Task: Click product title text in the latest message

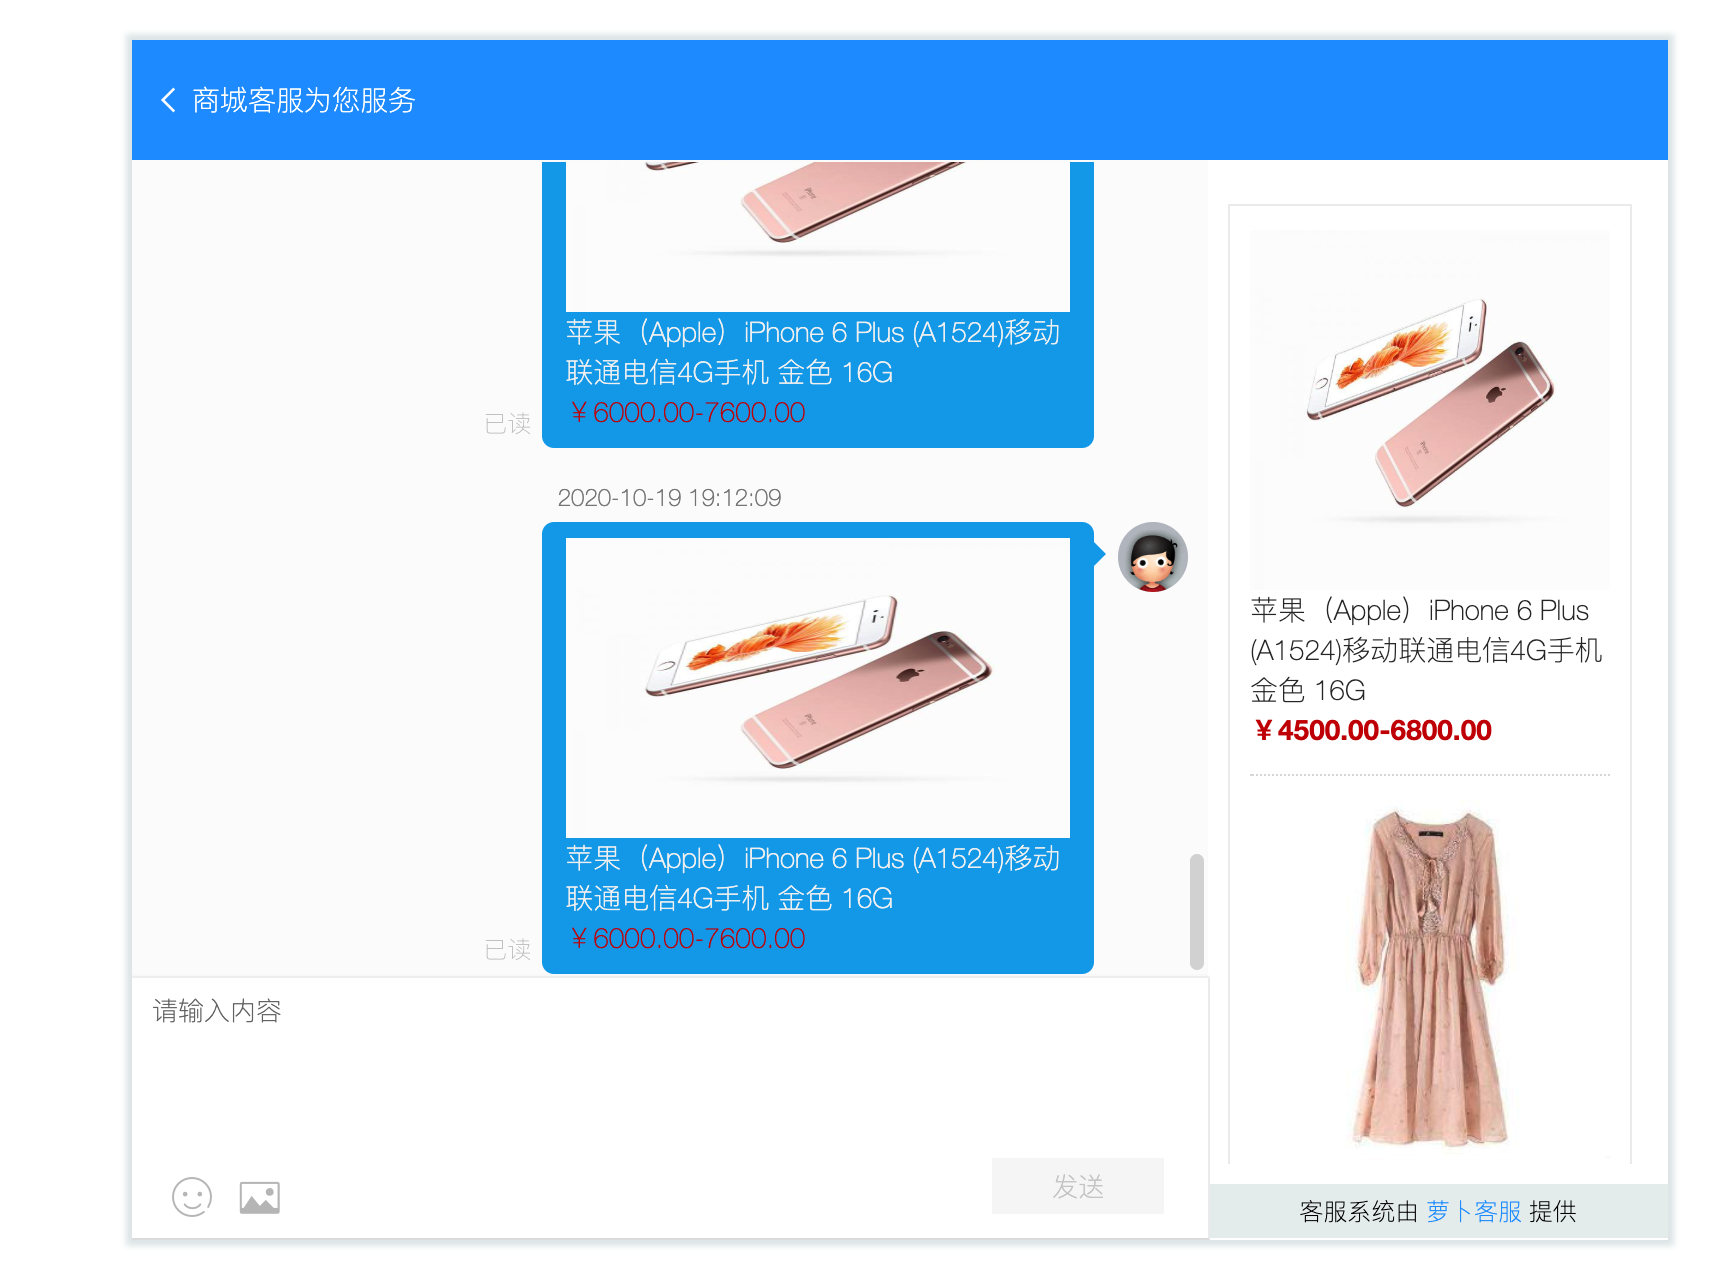Action: coord(813,878)
